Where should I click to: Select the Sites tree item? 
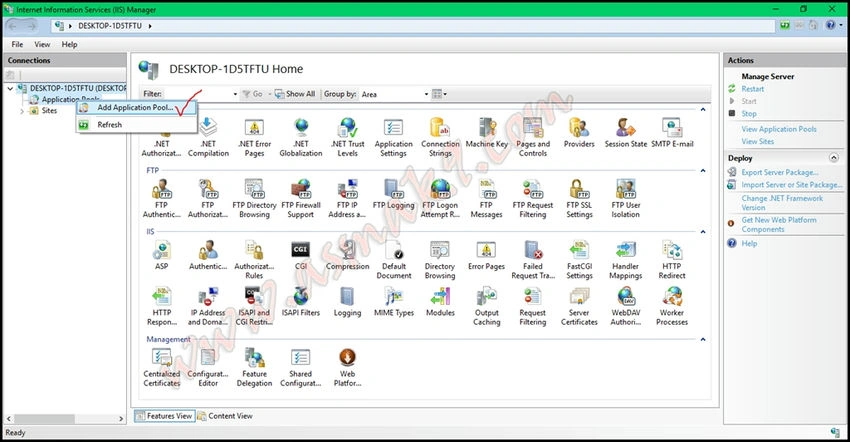pos(49,111)
